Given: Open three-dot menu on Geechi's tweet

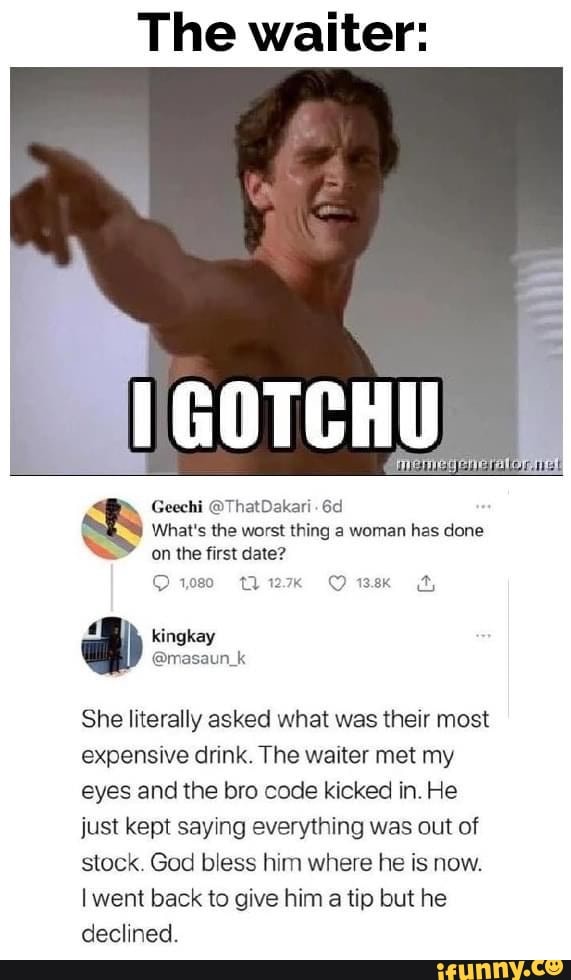Looking at the screenshot, I should [x=484, y=507].
